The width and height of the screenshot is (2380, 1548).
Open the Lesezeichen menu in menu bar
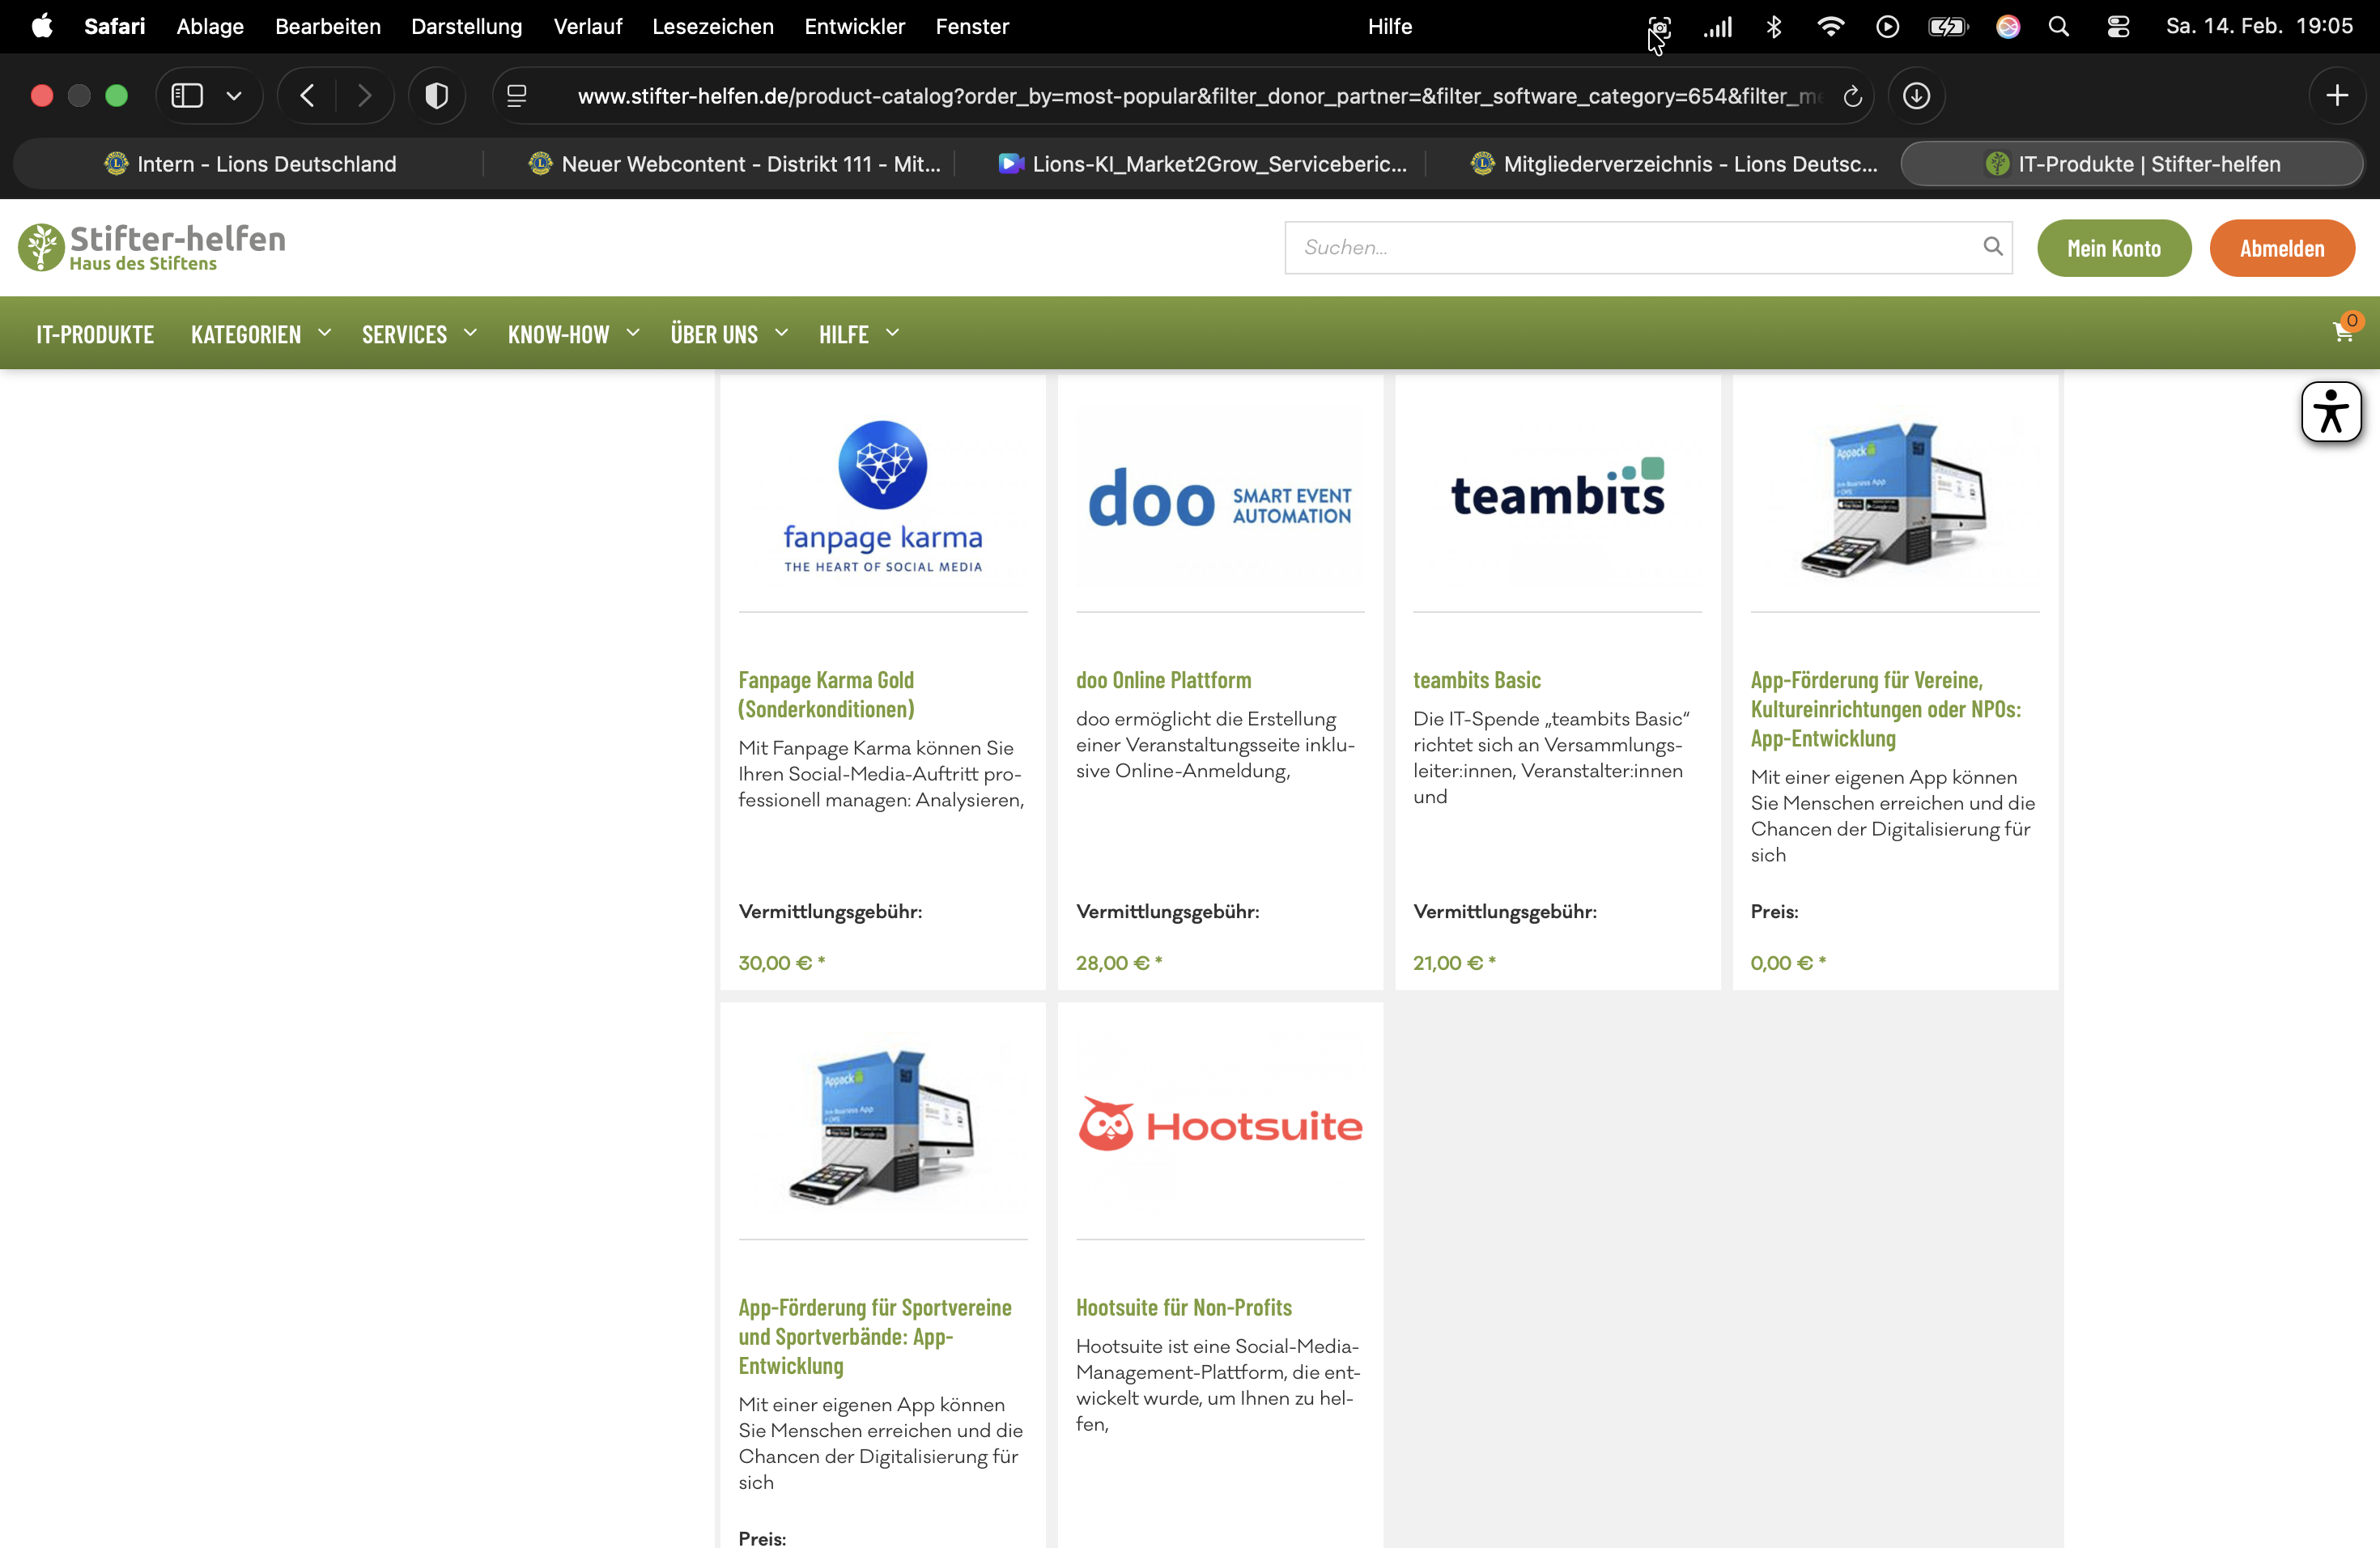712,27
